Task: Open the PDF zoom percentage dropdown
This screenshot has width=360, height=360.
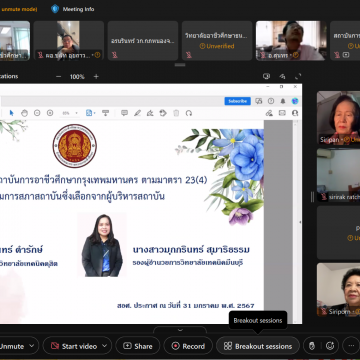Action: (x=70, y=113)
